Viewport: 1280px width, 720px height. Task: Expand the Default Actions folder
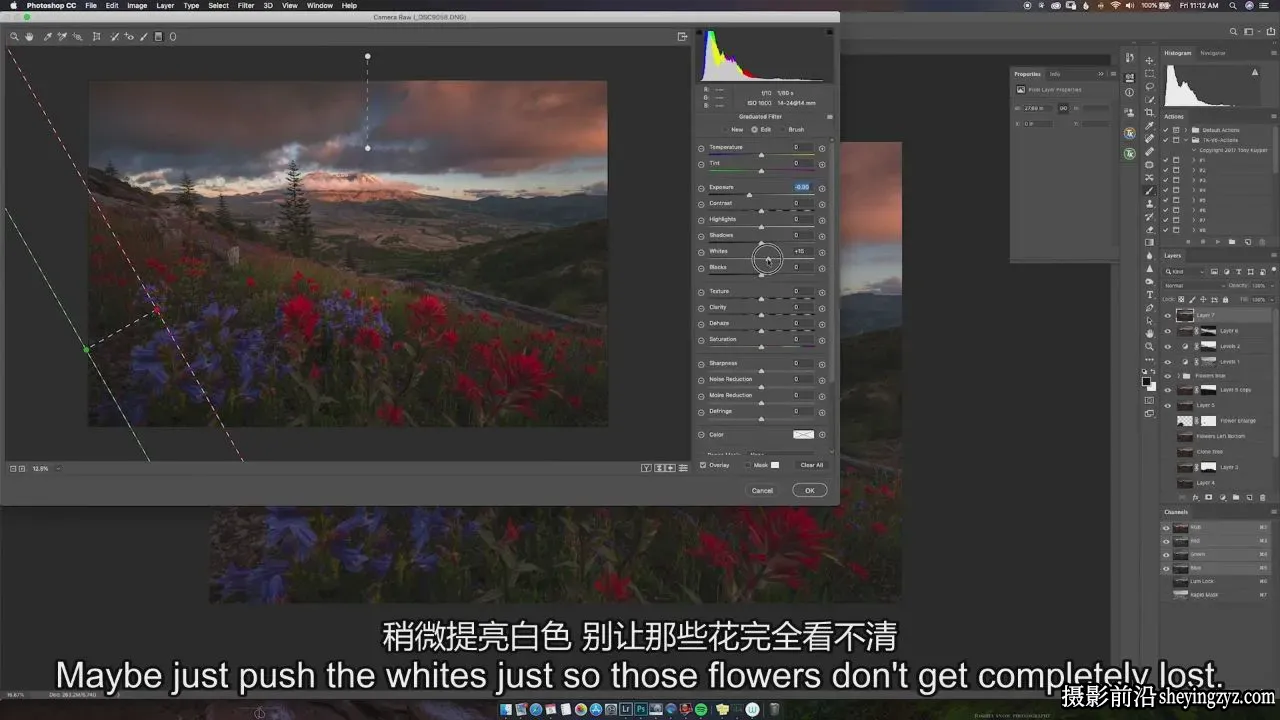[x=1186, y=130]
